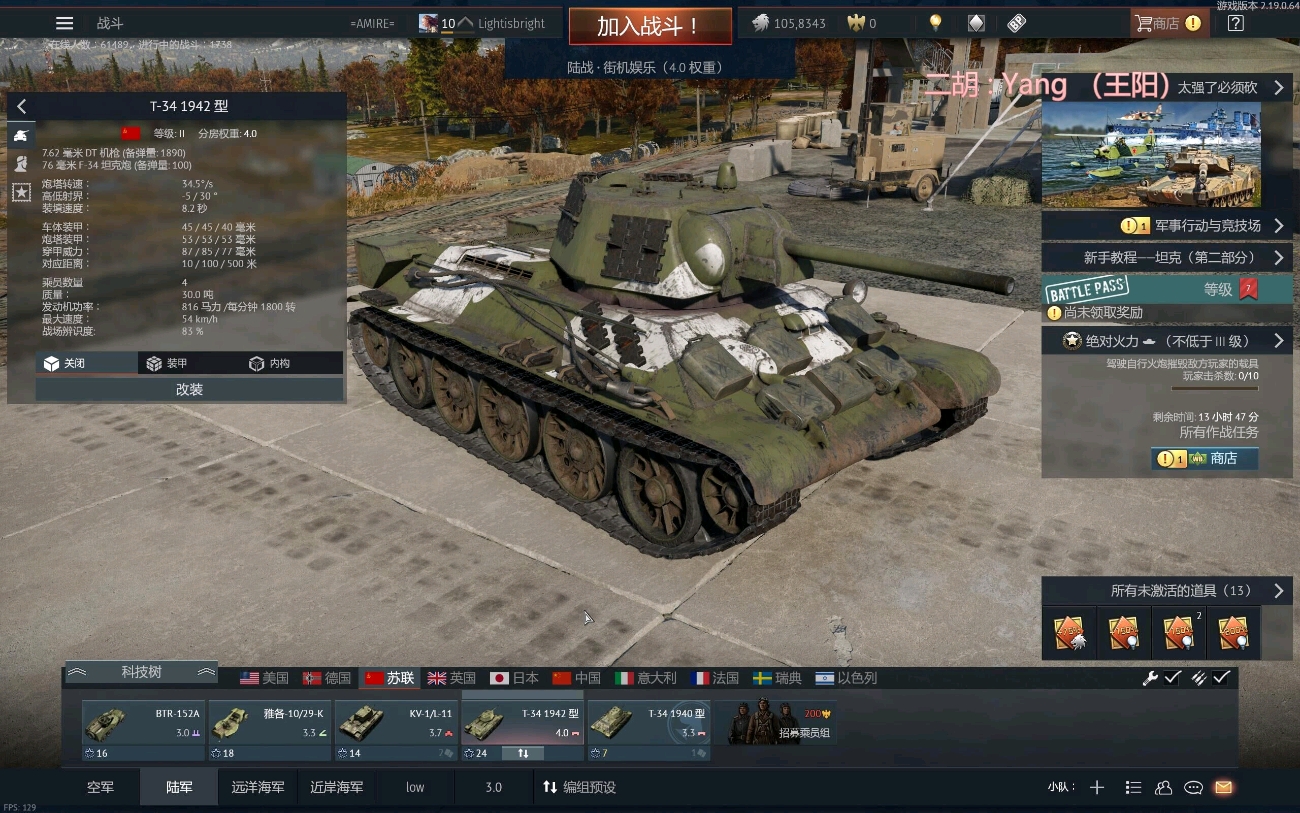Click the 改装 modifications button

tap(189, 389)
